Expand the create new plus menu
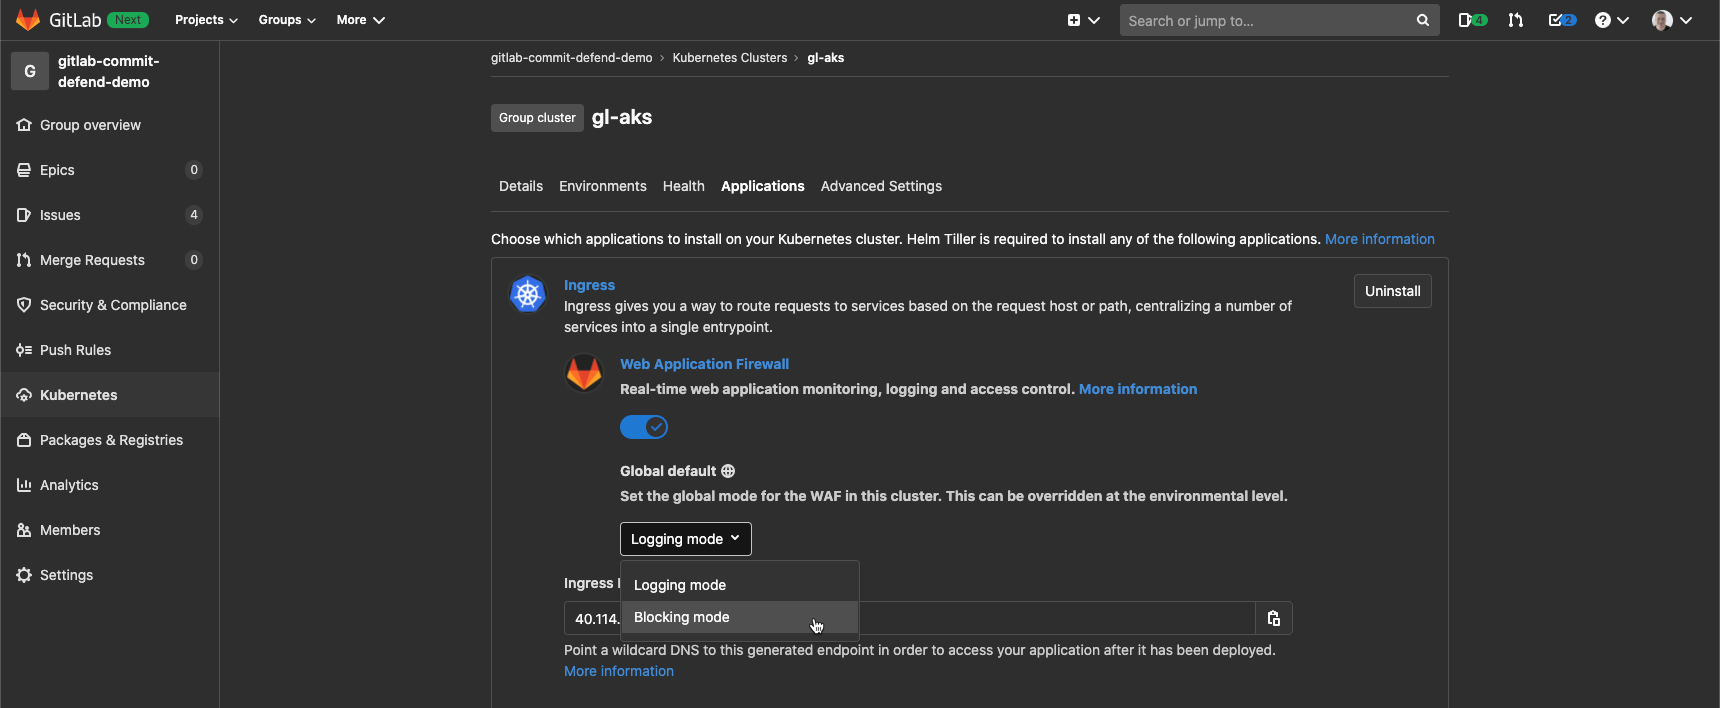The width and height of the screenshot is (1720, 708). (1083, 20)
